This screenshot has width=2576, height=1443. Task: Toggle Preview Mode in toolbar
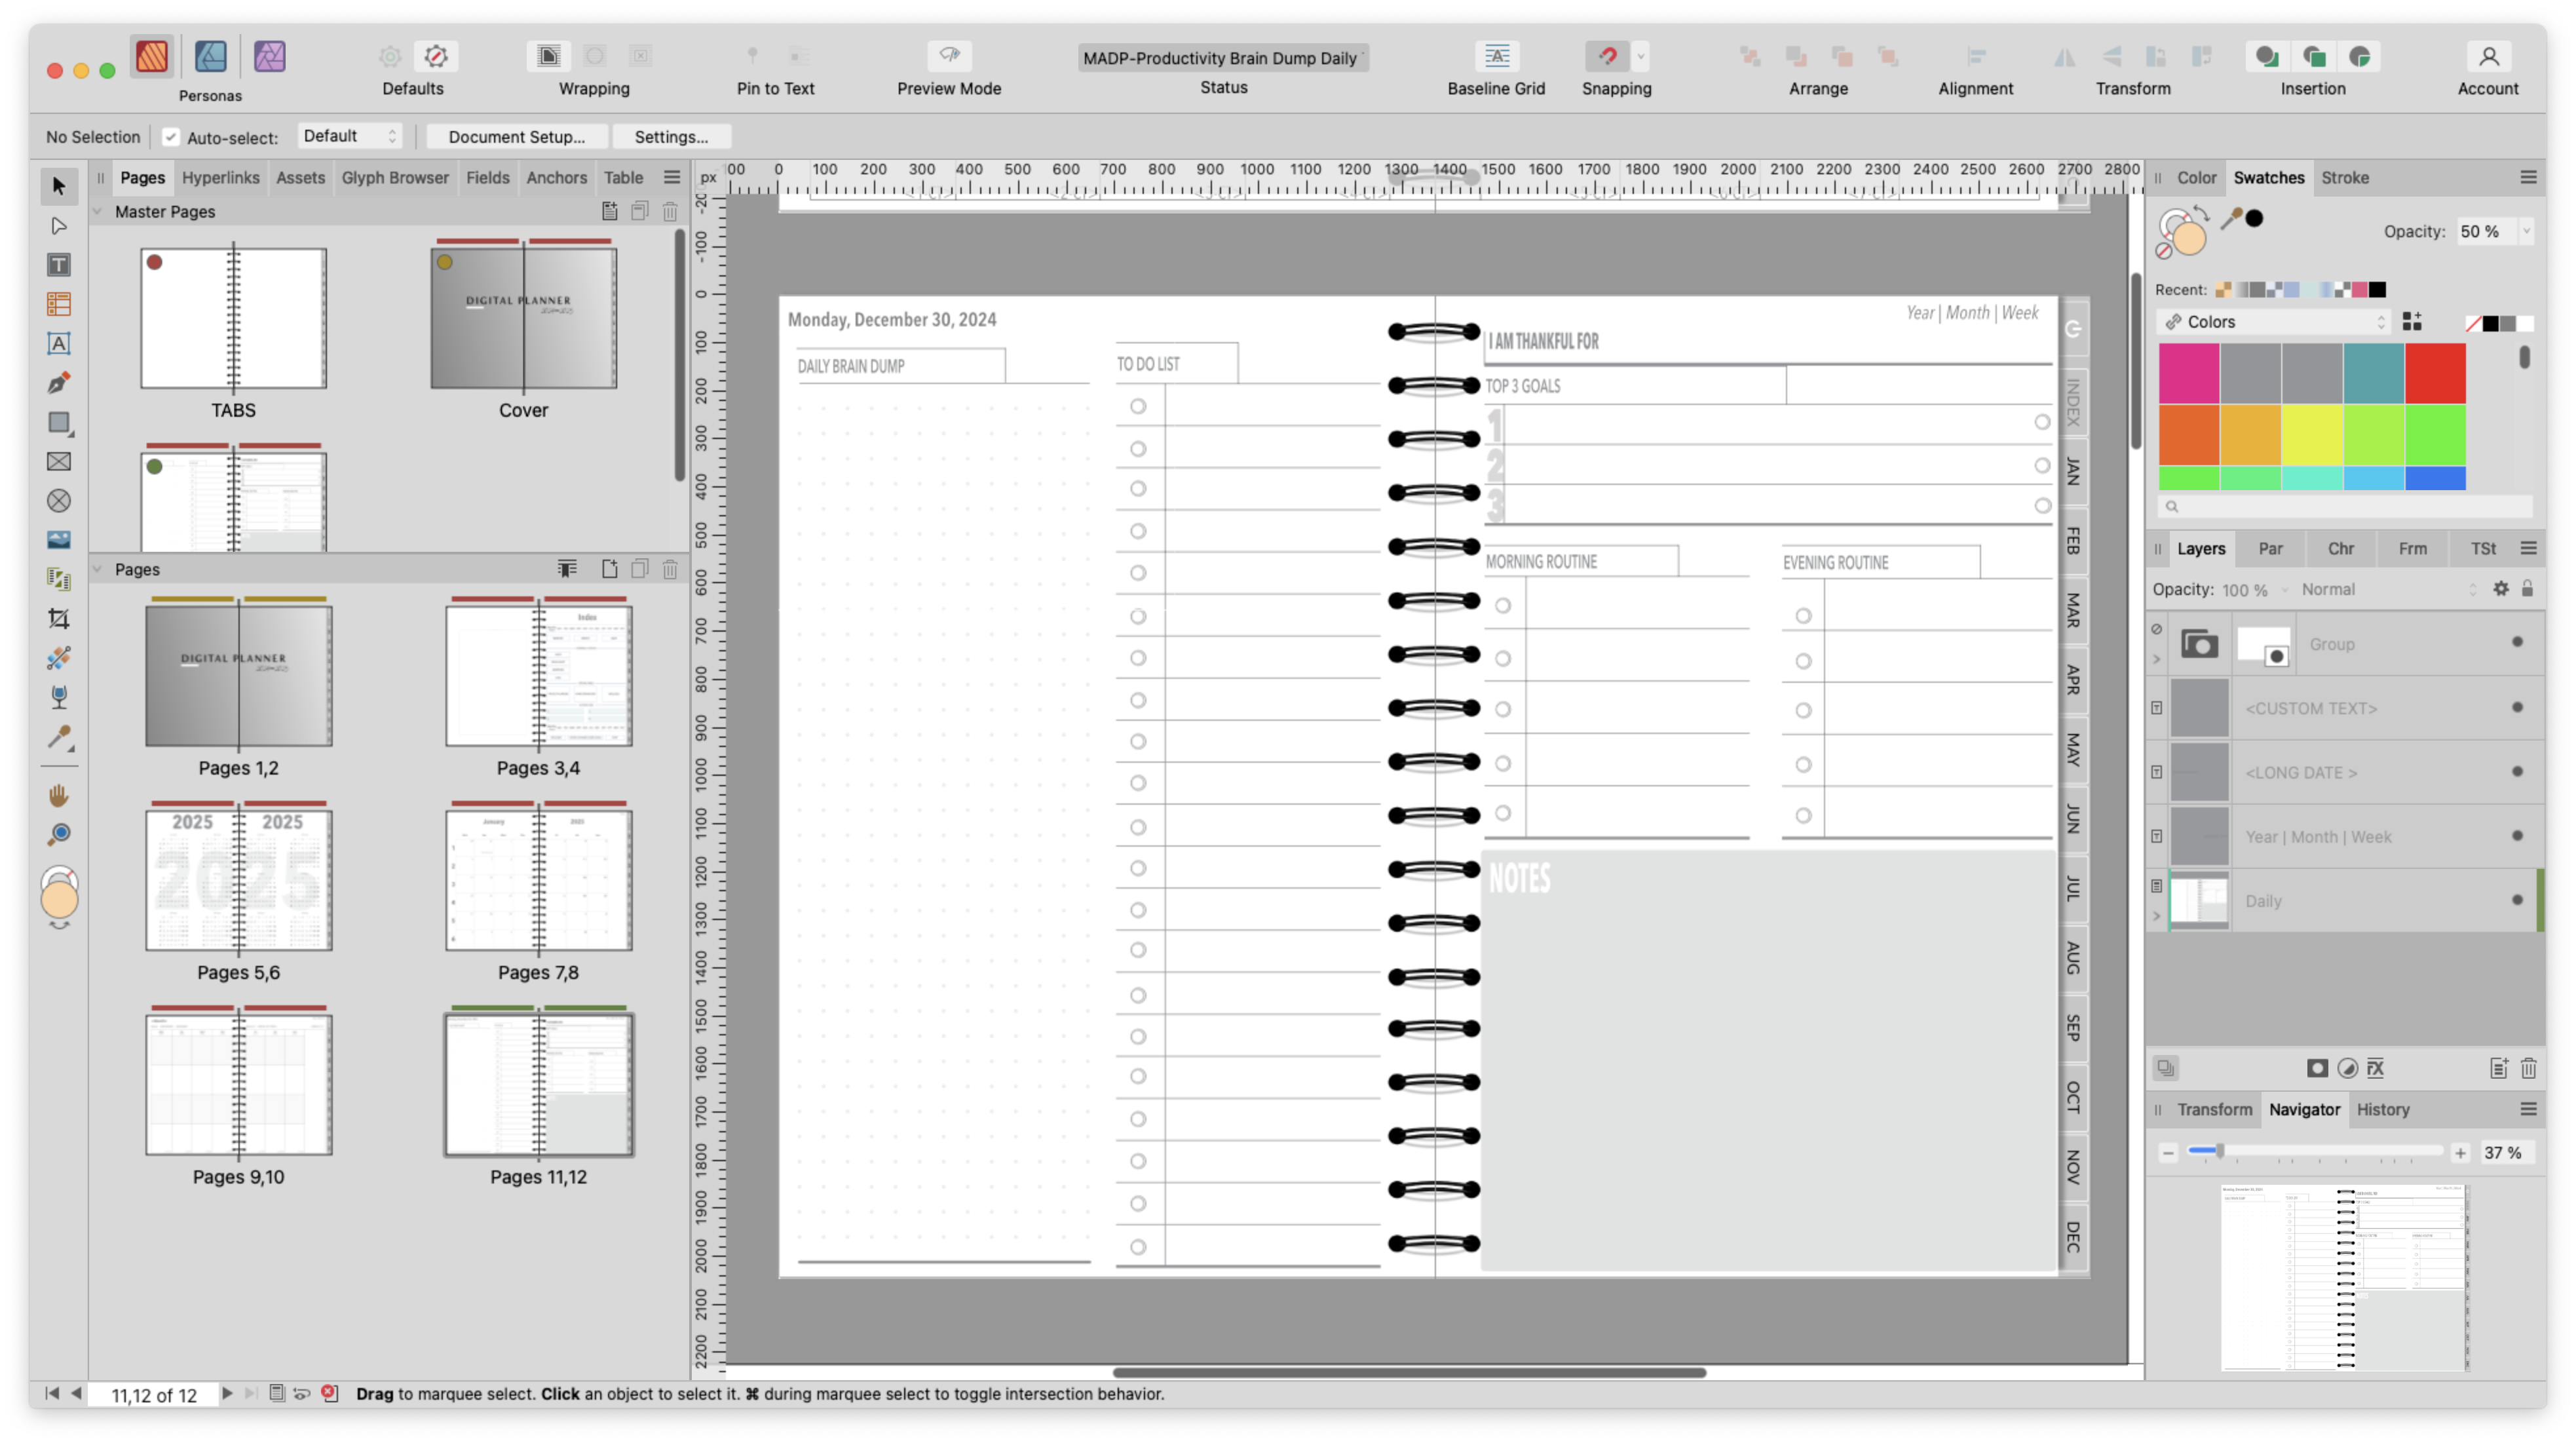948,57
